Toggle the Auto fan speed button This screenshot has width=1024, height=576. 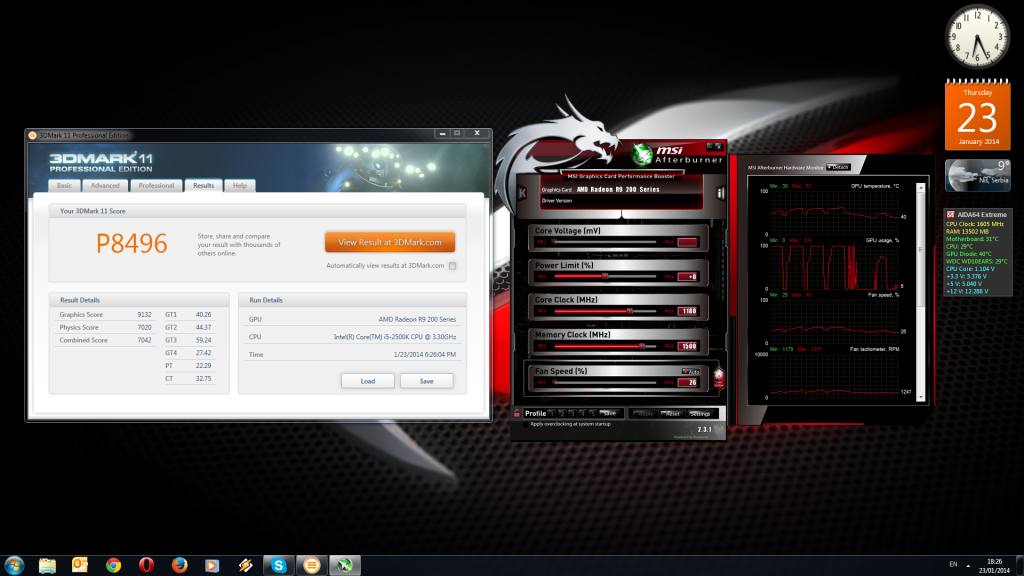(691, 371)
